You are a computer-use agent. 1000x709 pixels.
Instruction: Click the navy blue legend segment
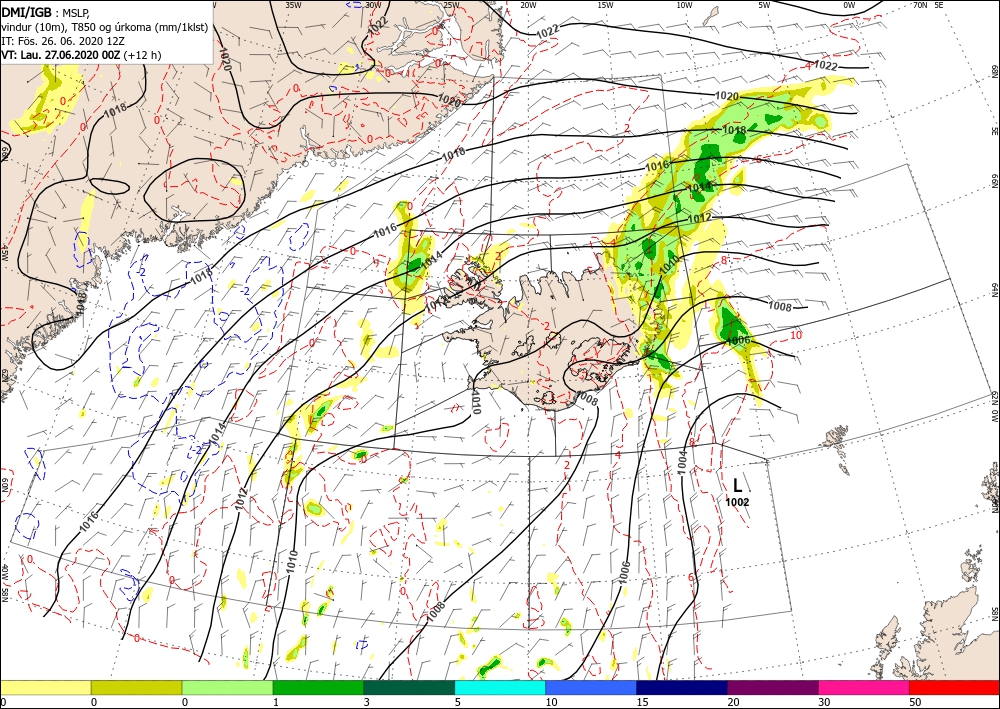coord(682,687)
